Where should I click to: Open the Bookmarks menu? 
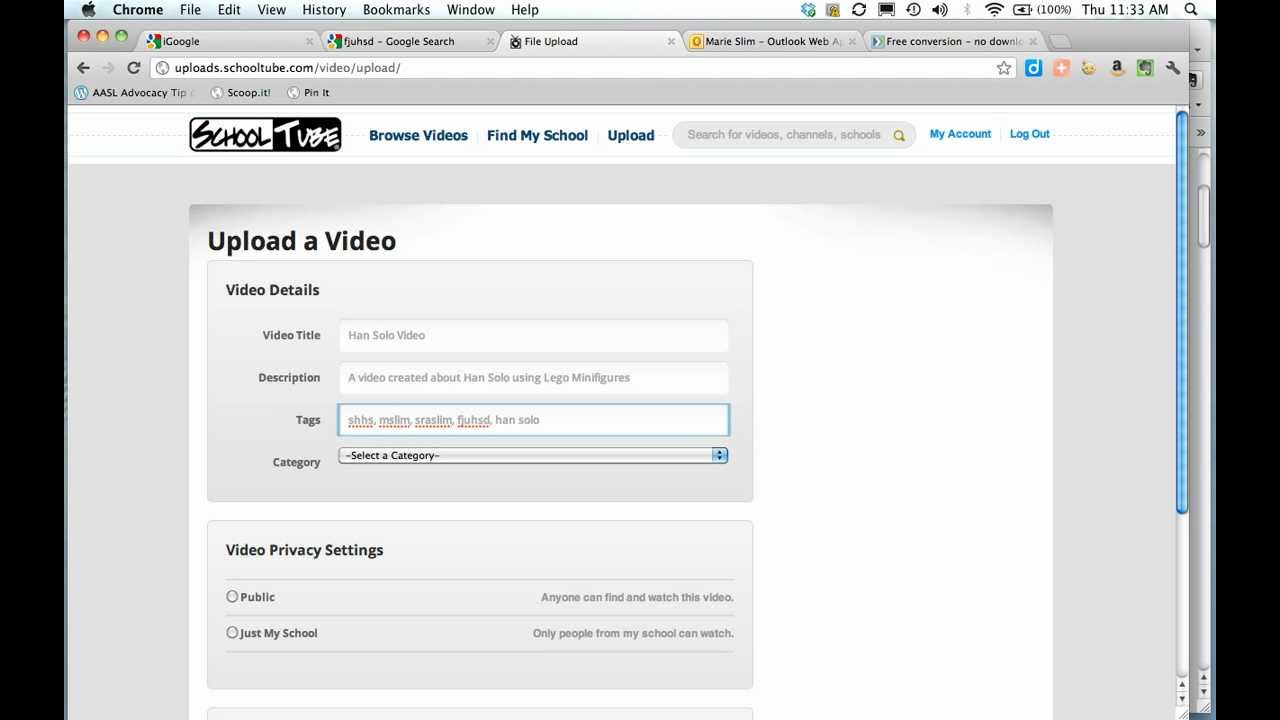tap(396, 9)
